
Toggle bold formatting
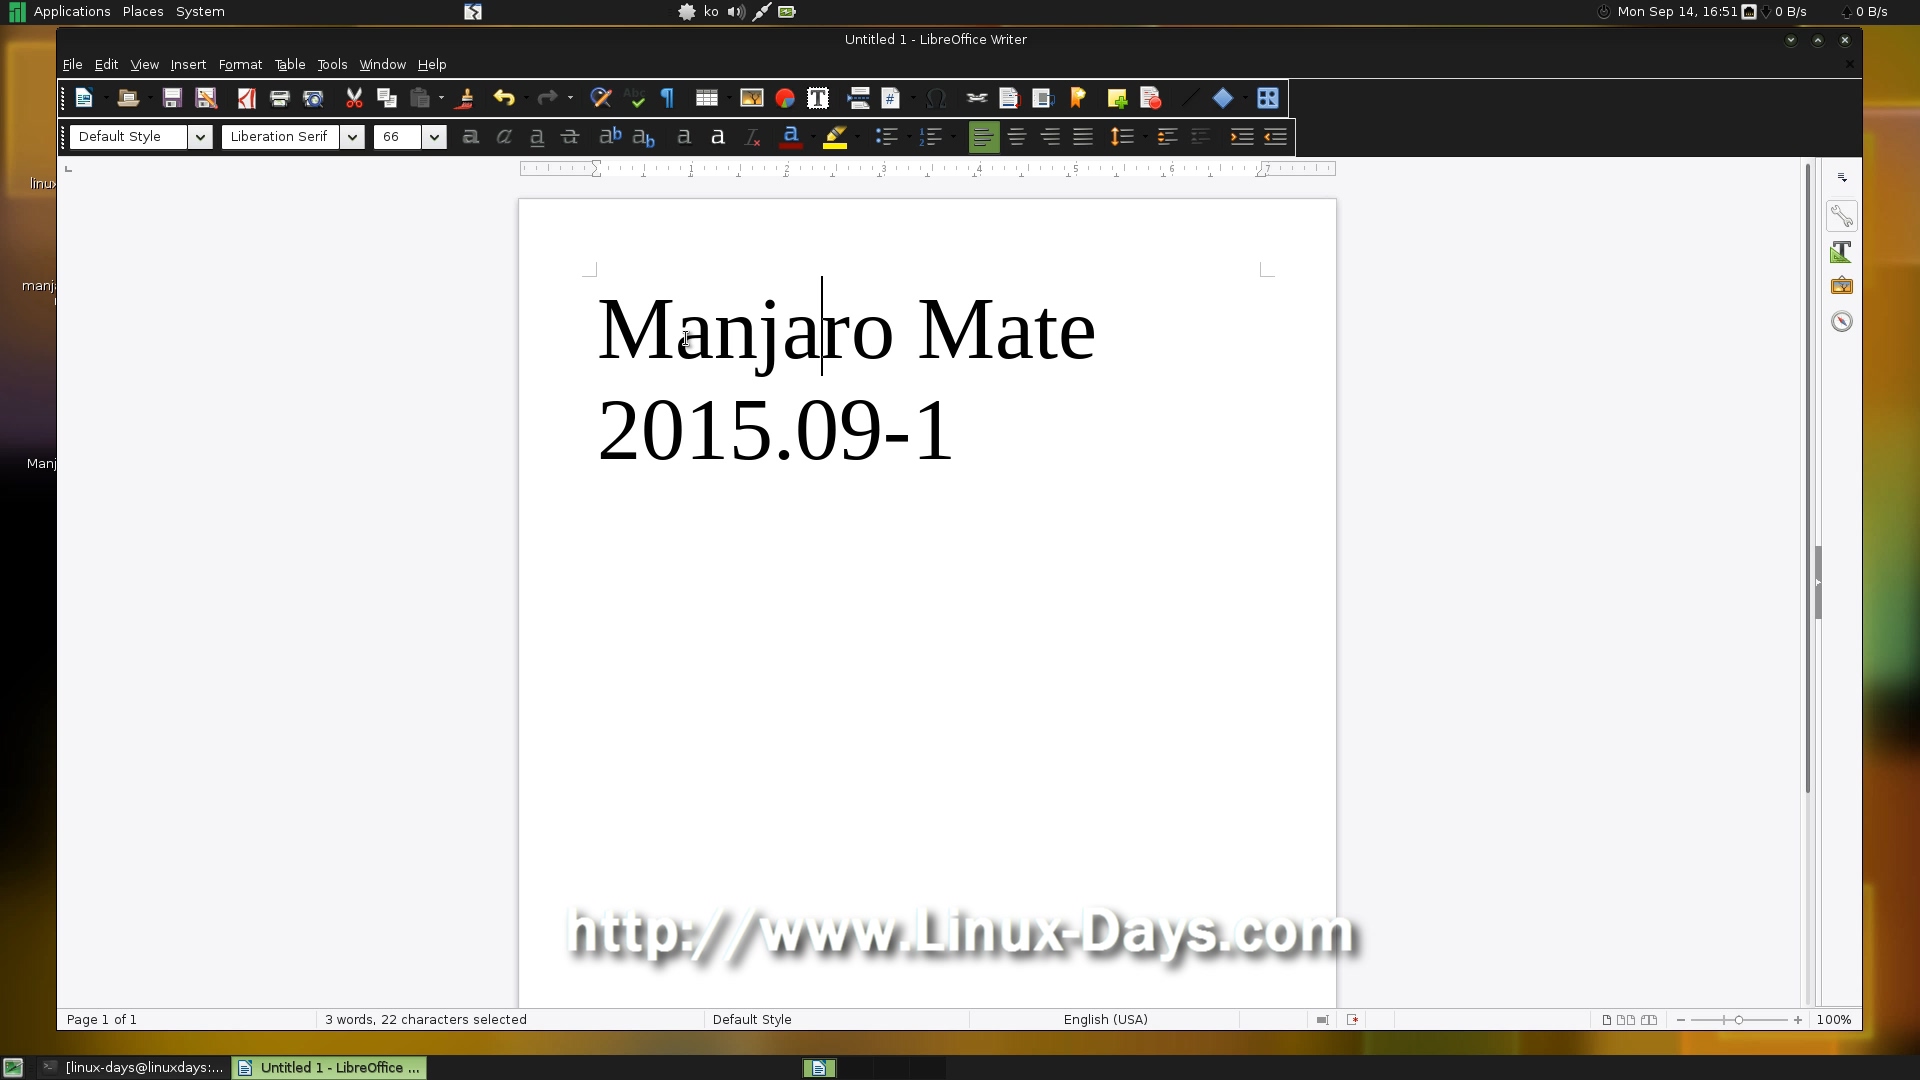pos(470,137)
